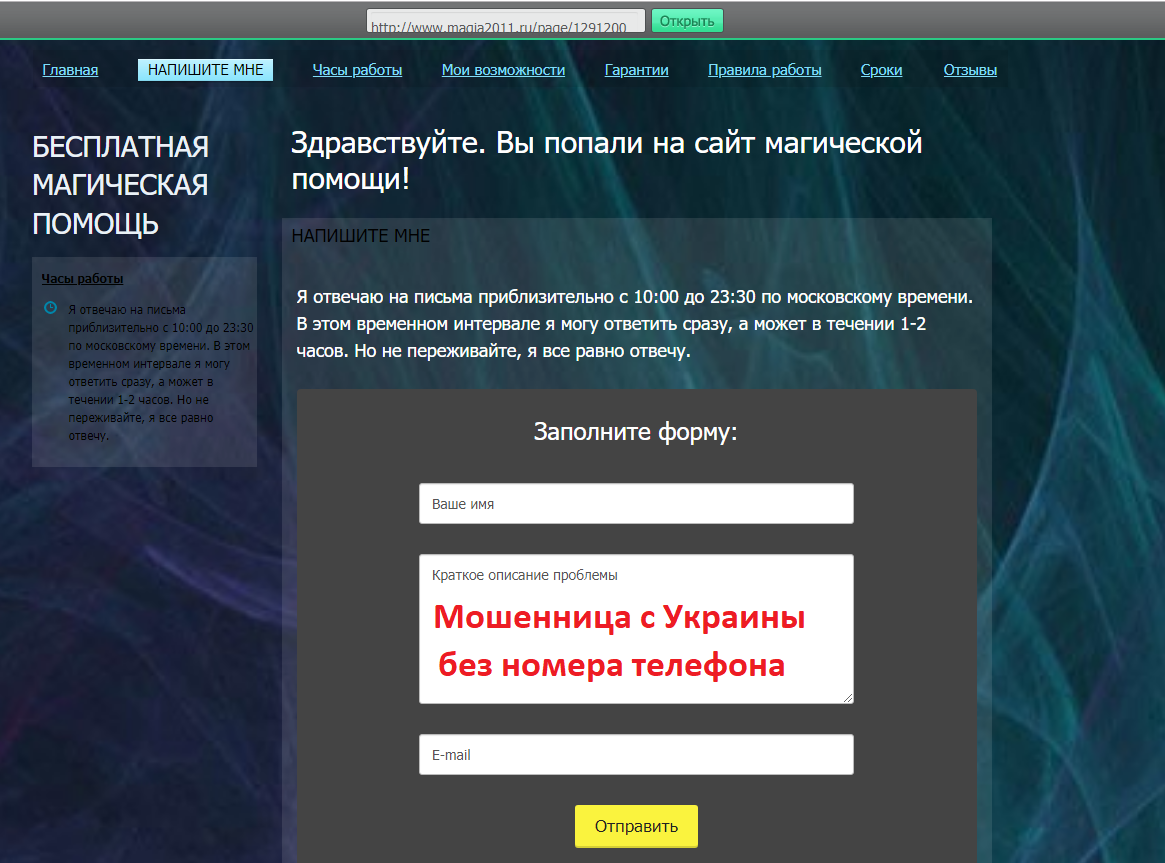Focus the URL address field at top
Screen dimensions: 1165x863
coord(505,22)
